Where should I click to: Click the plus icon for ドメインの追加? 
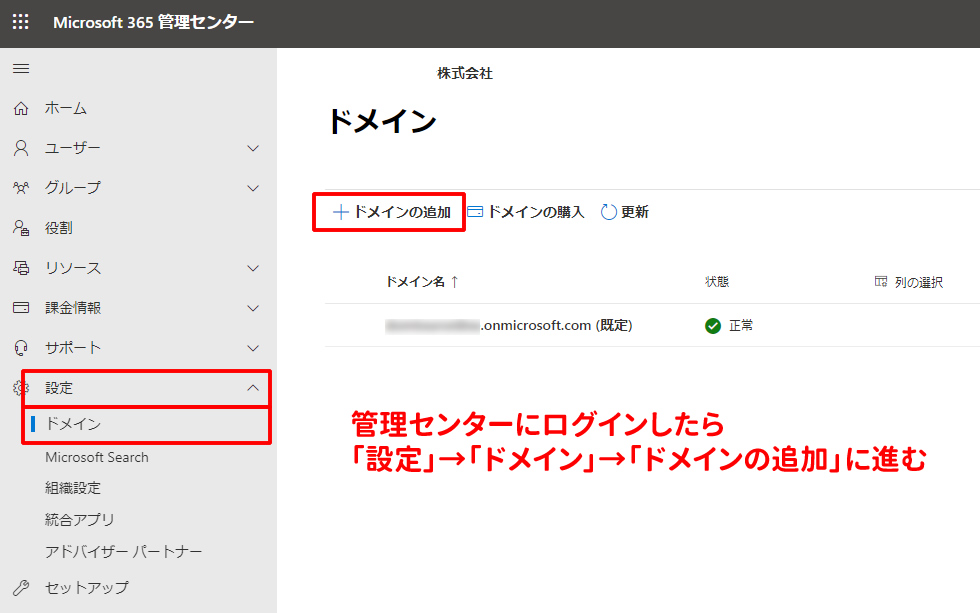point(340,212)
